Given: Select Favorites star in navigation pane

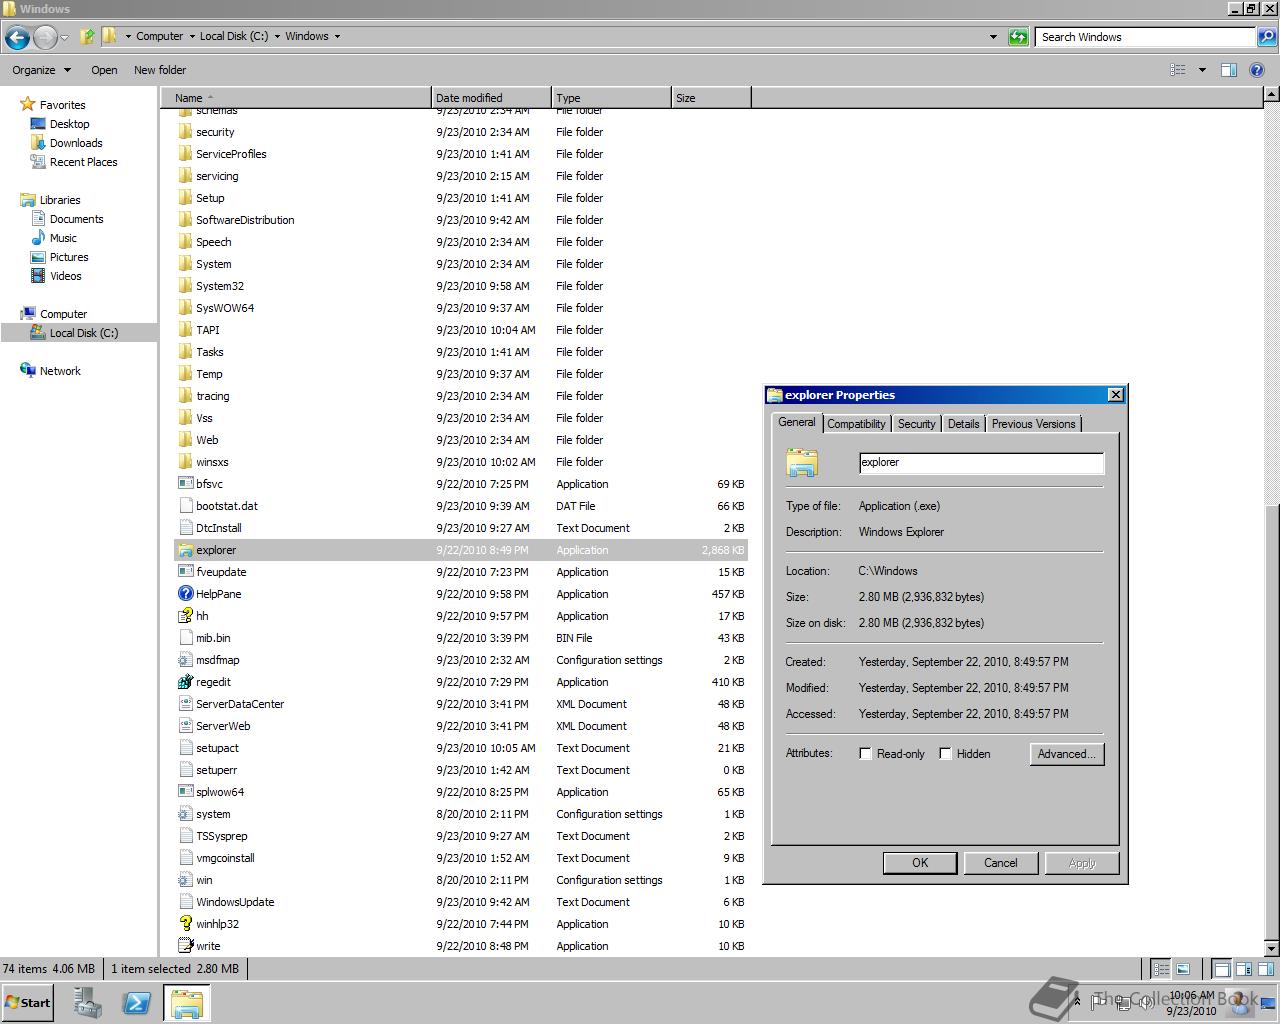Looking at the screenshot, I should [27, 104].
